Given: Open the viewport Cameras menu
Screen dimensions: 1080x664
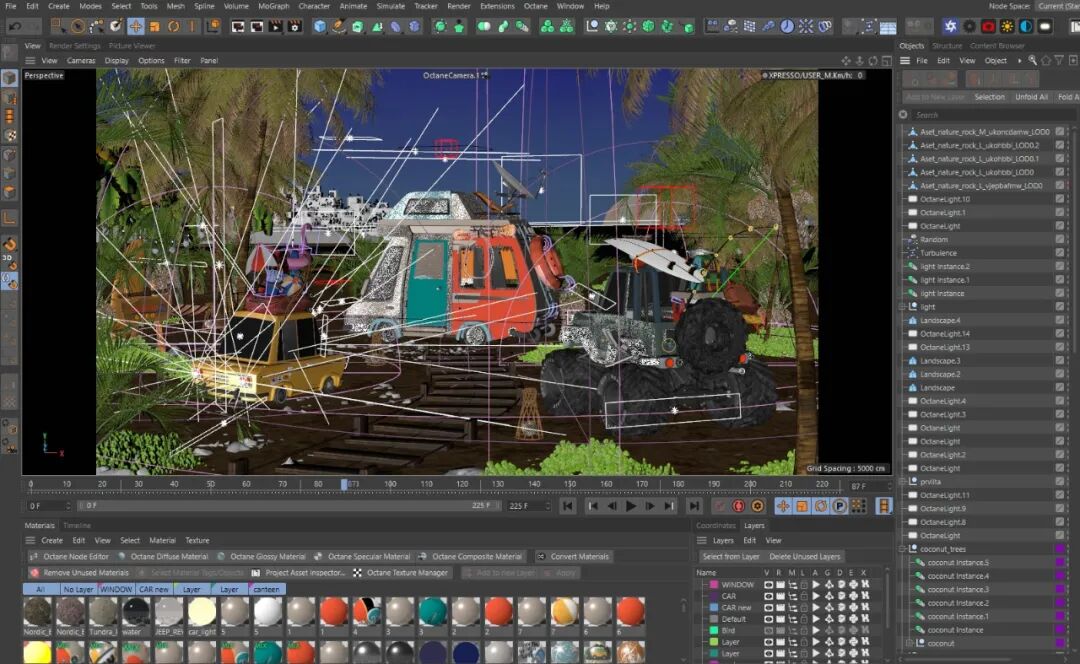Looking at the screenshot, I should [81, 61].
